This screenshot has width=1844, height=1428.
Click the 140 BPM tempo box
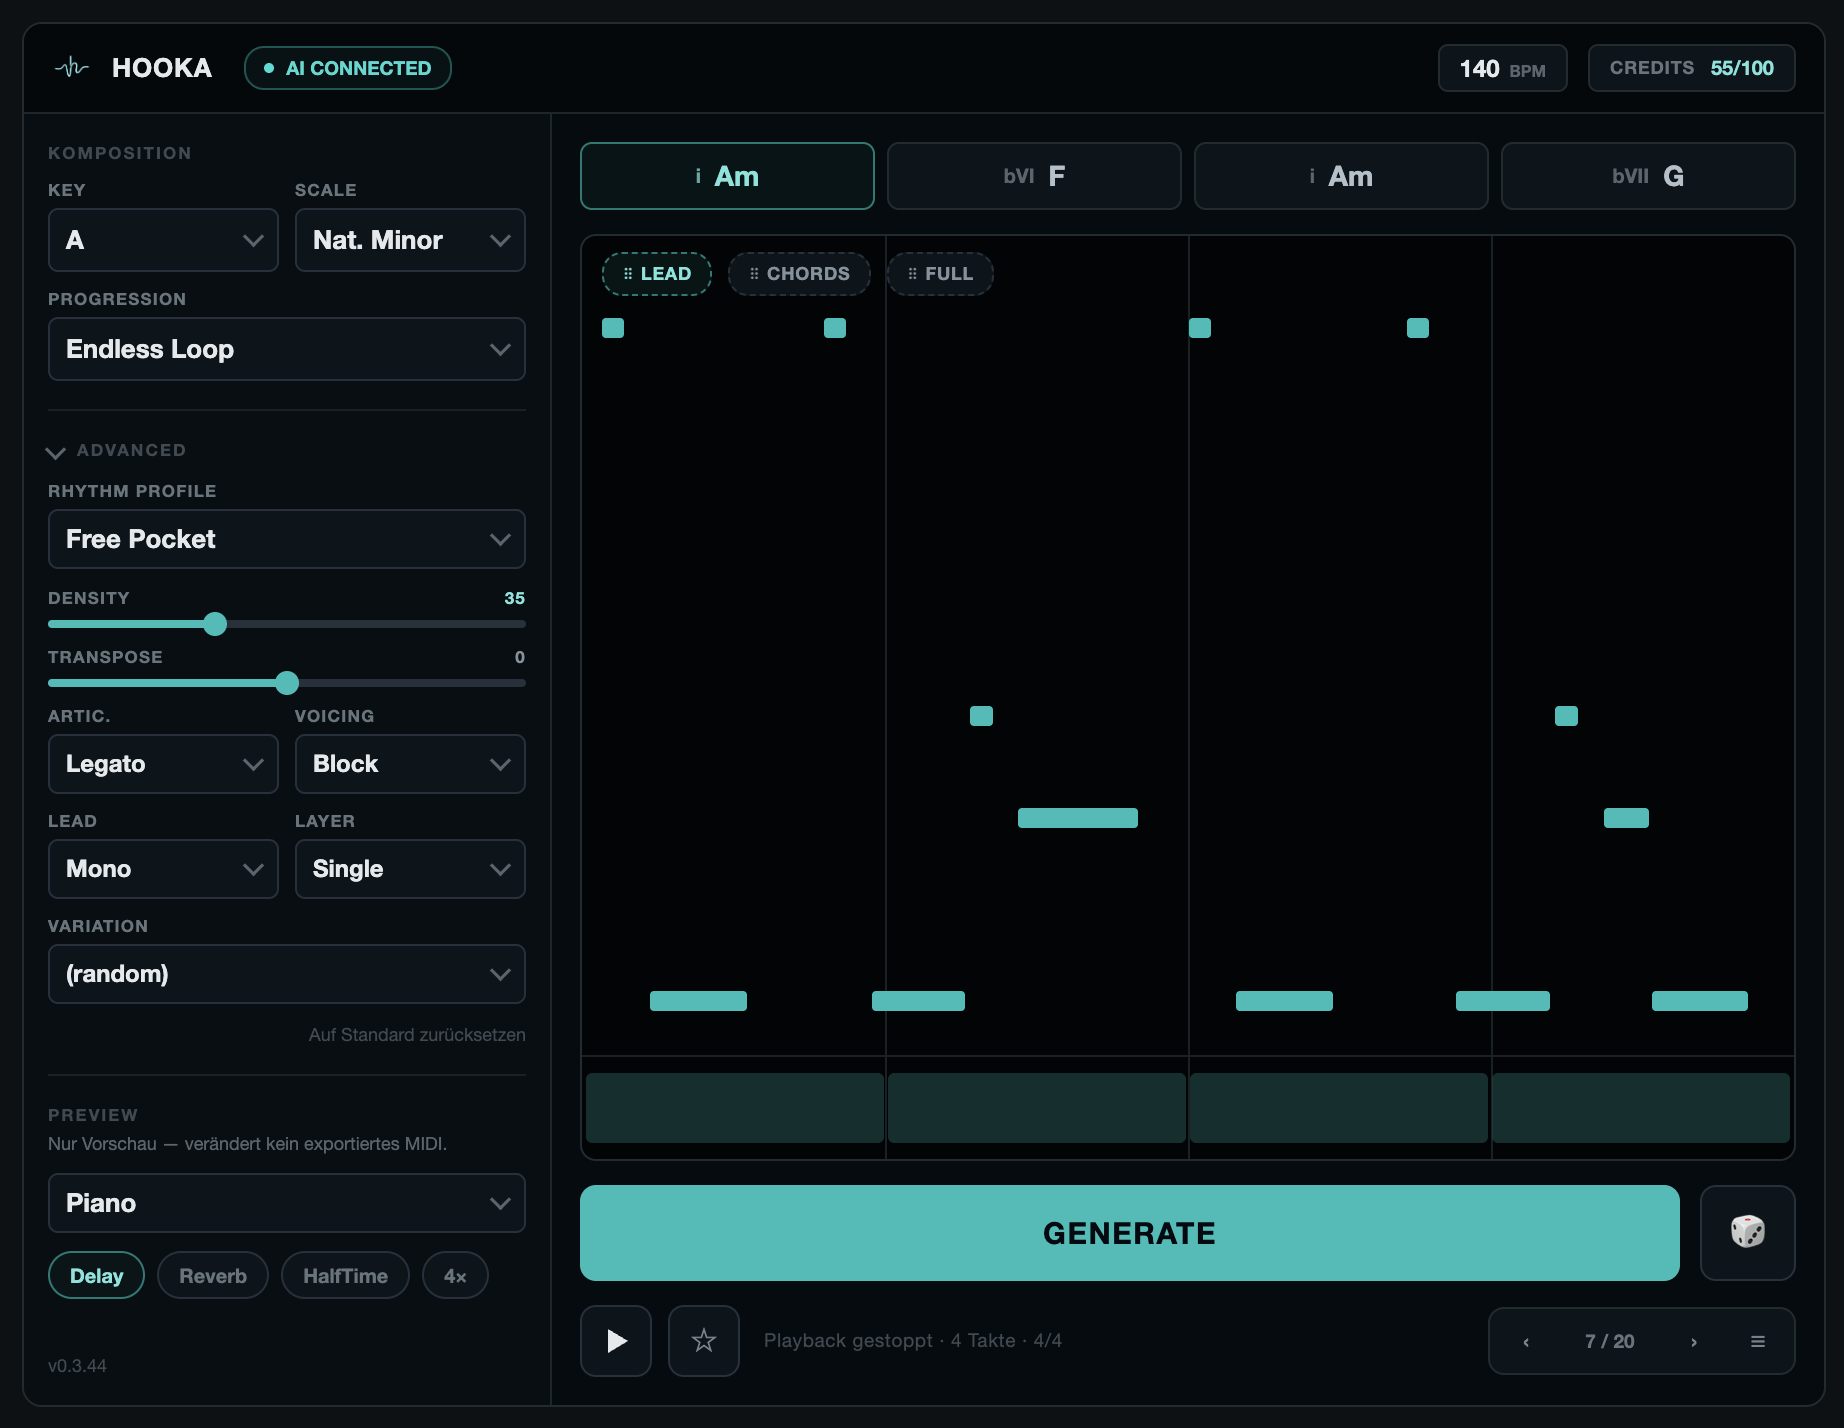pos(1502,68)
